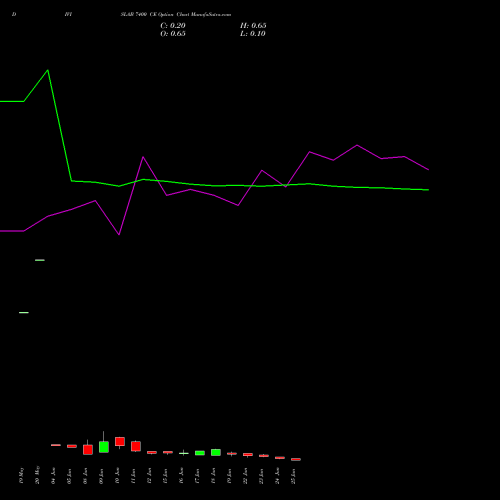500x500 pixels.
Task: Select the tall green candle for 09 Jun
Action: click(104, 447)
